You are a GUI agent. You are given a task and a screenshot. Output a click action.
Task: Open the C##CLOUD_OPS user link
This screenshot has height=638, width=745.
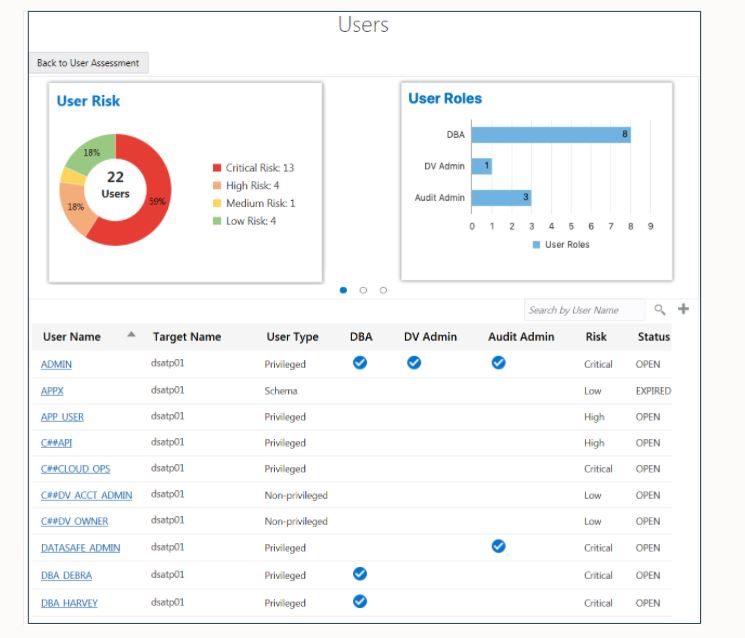76,469
